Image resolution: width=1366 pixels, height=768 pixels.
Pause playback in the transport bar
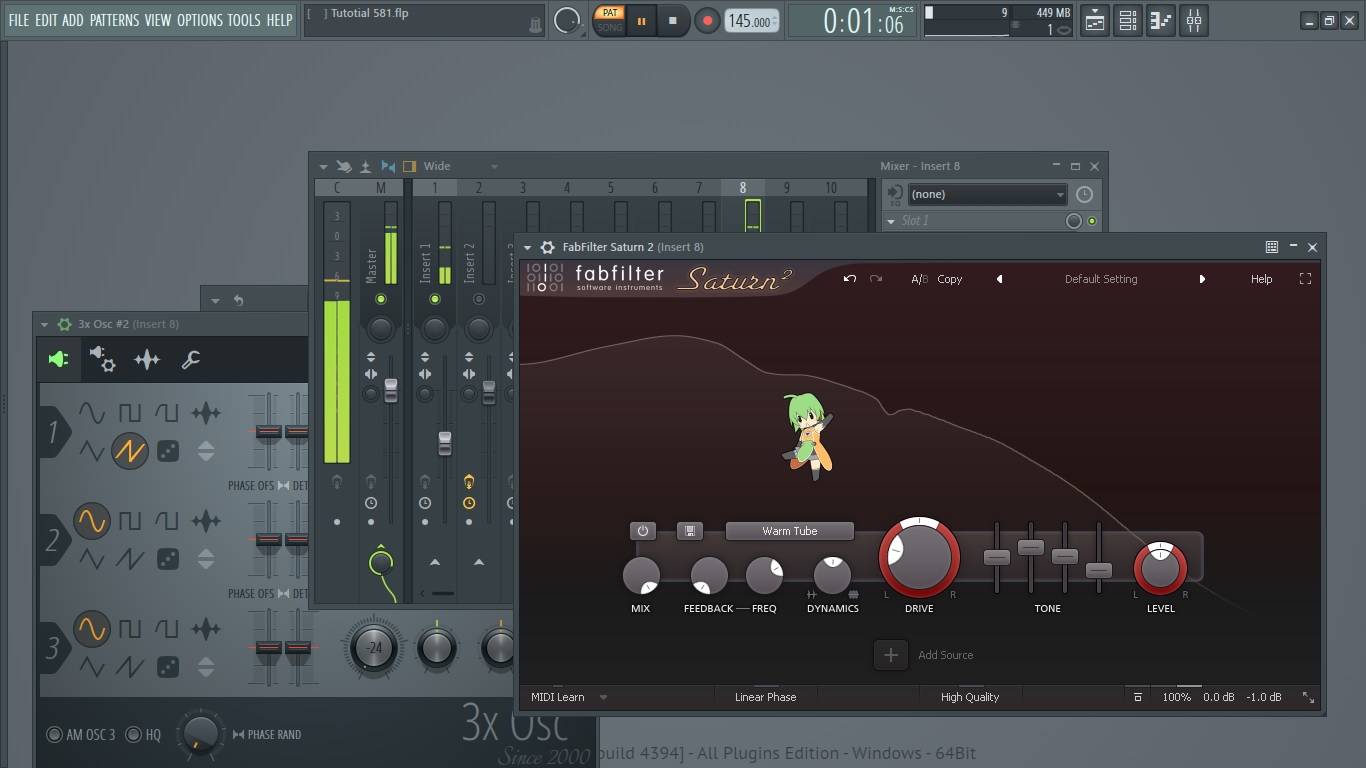pyautogui.click(x=641, y=20)
